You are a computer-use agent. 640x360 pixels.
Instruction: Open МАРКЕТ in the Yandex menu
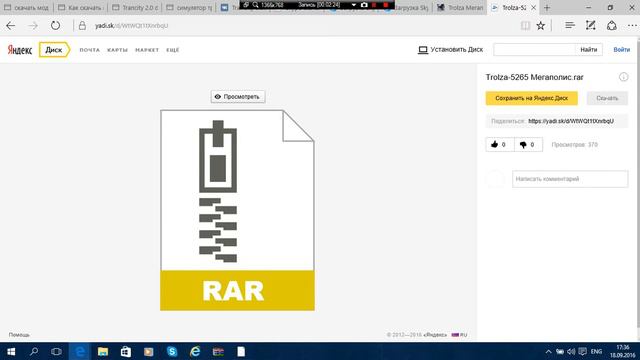[x=147, y=50]
